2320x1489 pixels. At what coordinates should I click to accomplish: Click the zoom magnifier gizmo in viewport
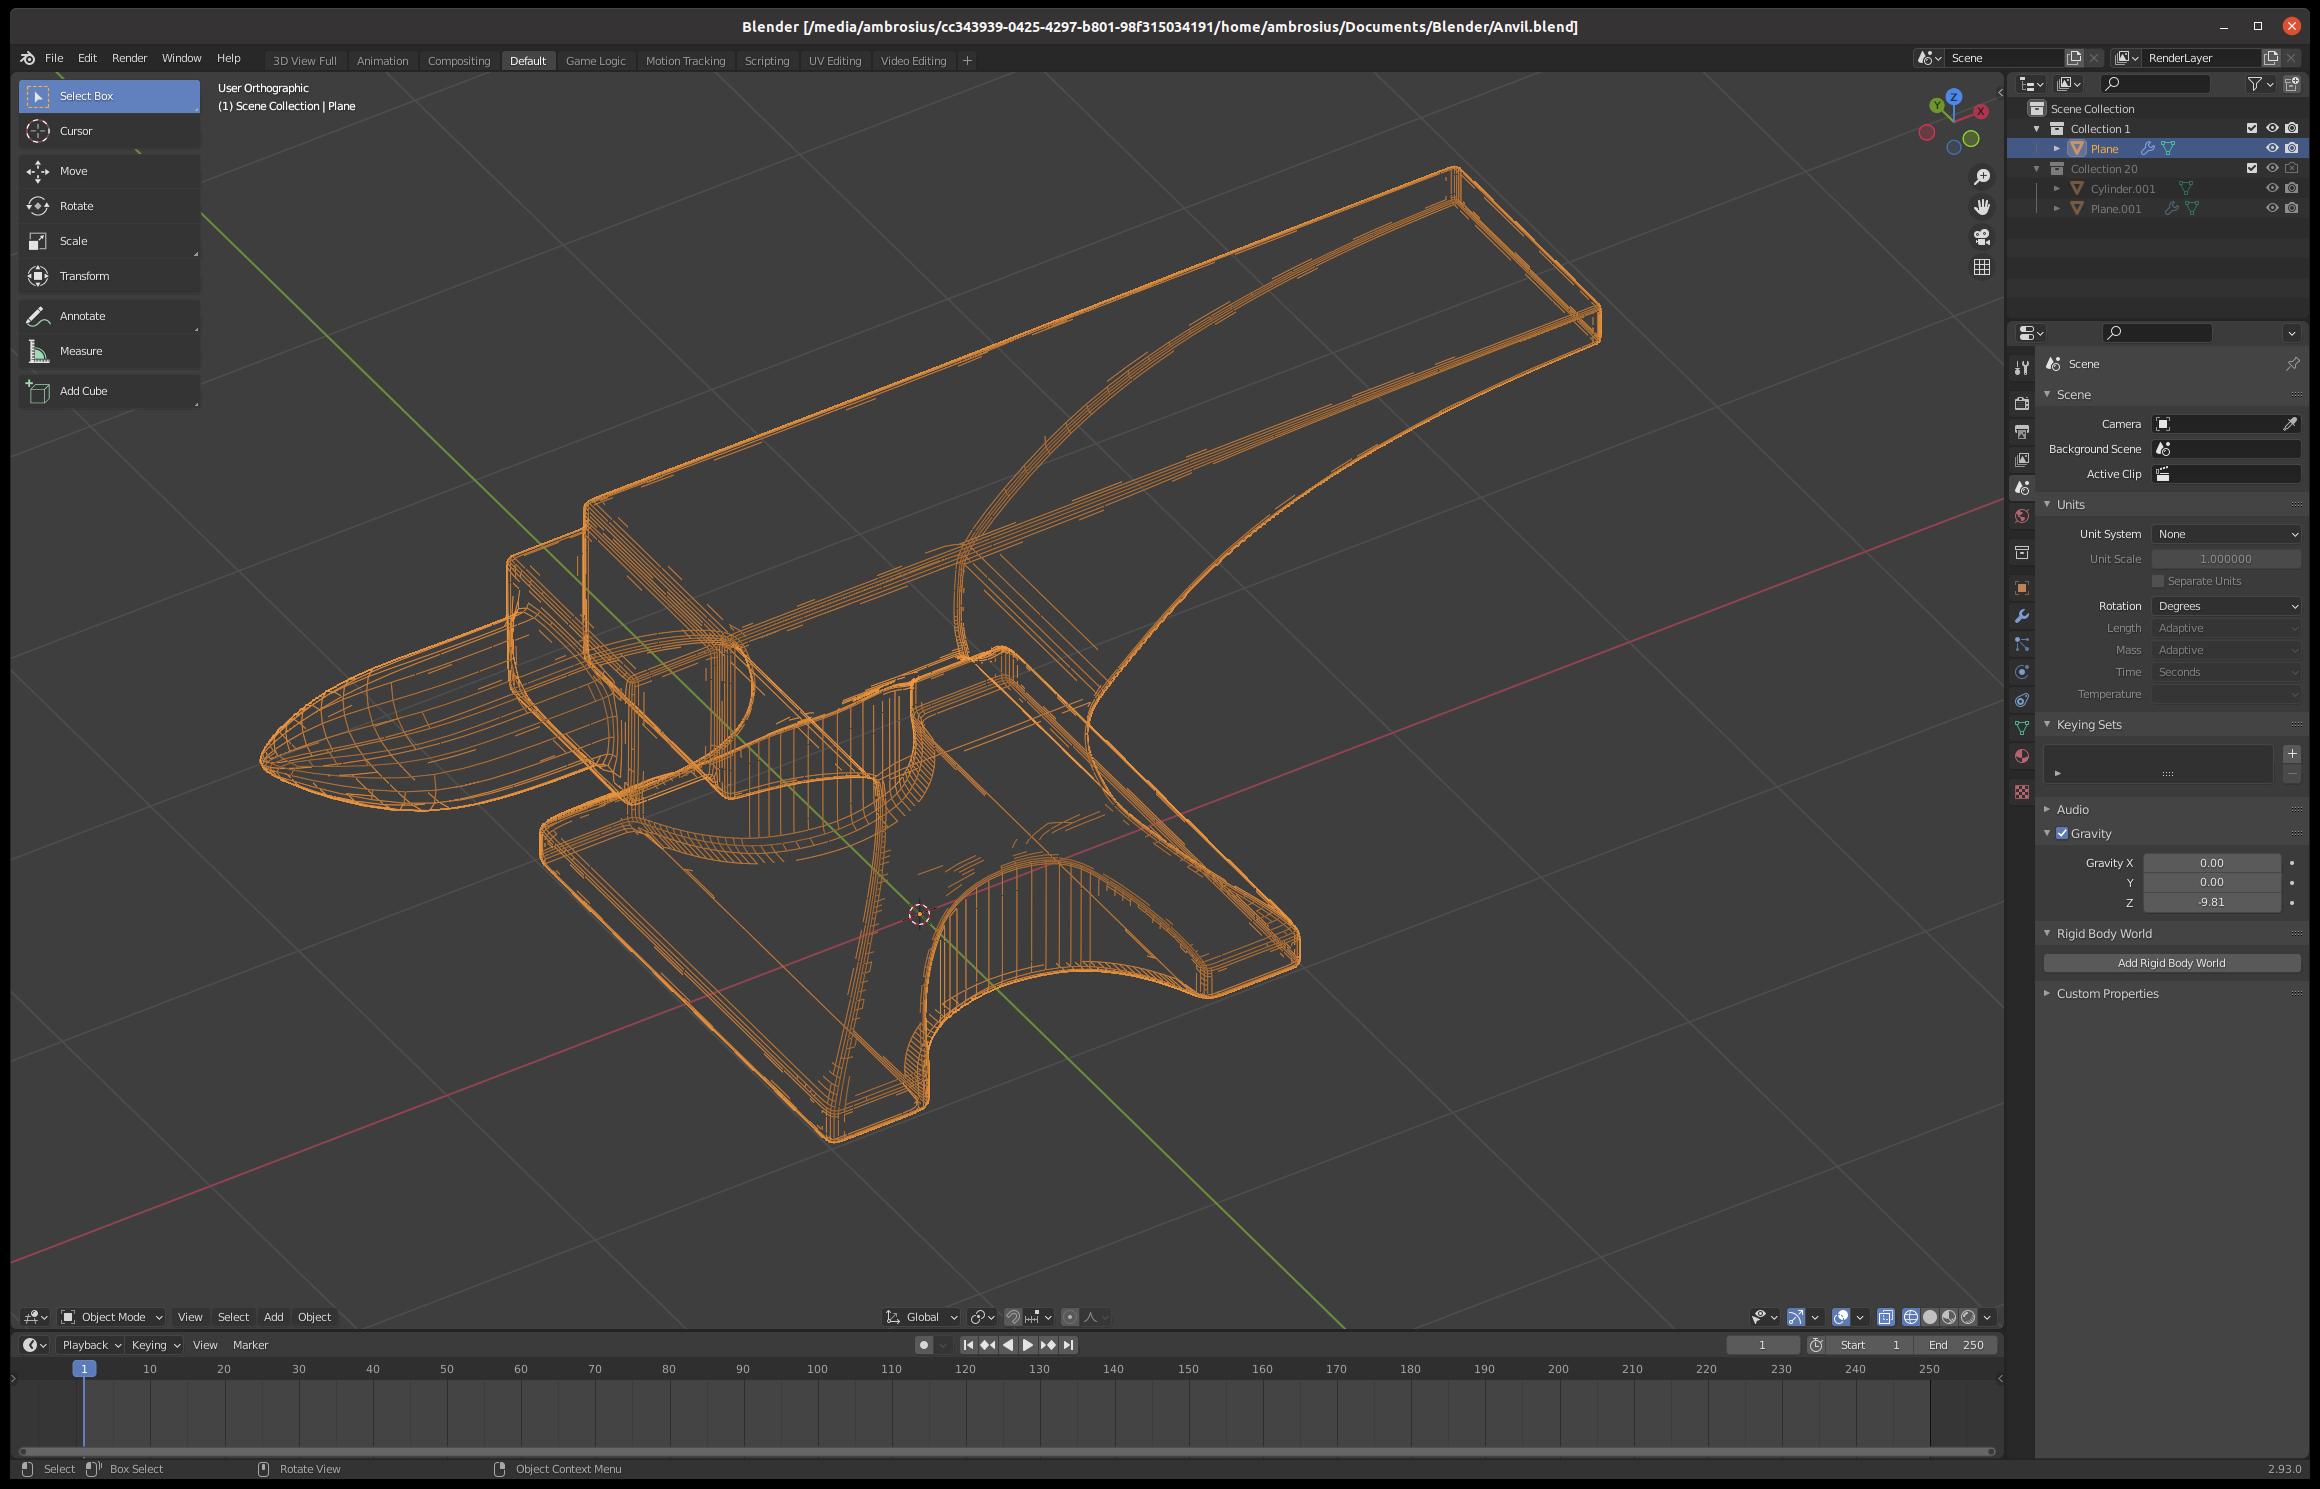[x=1981, y=177]
